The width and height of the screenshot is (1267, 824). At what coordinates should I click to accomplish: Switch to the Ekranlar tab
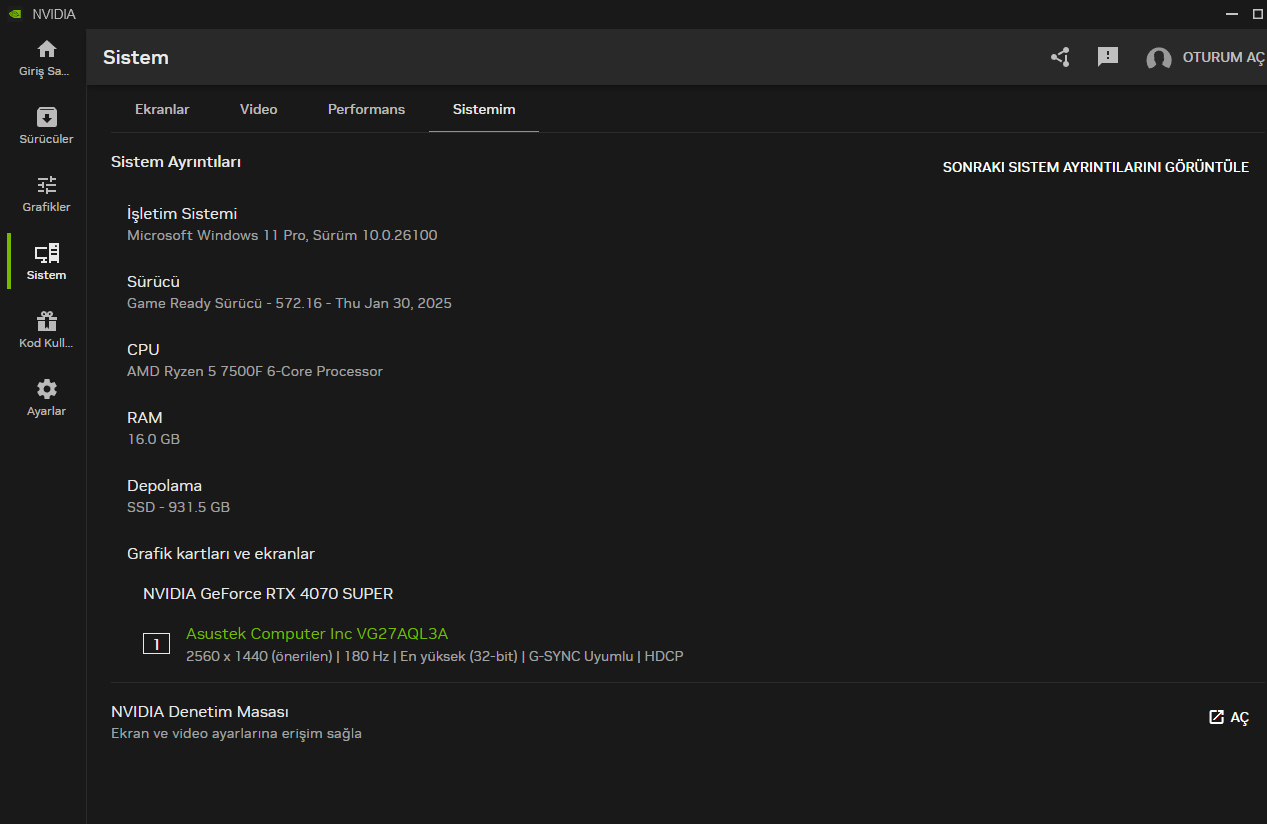pyautogui.click(x=162, y=109)
